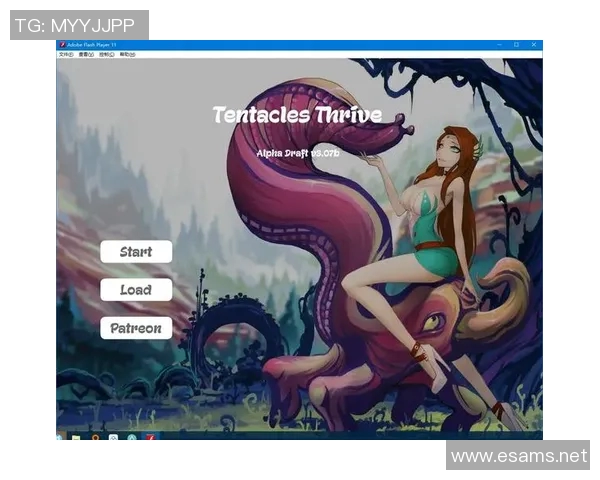Click the Start button in the game
The height and width of the screenshot is (480, 600).
tap(136, 252)
